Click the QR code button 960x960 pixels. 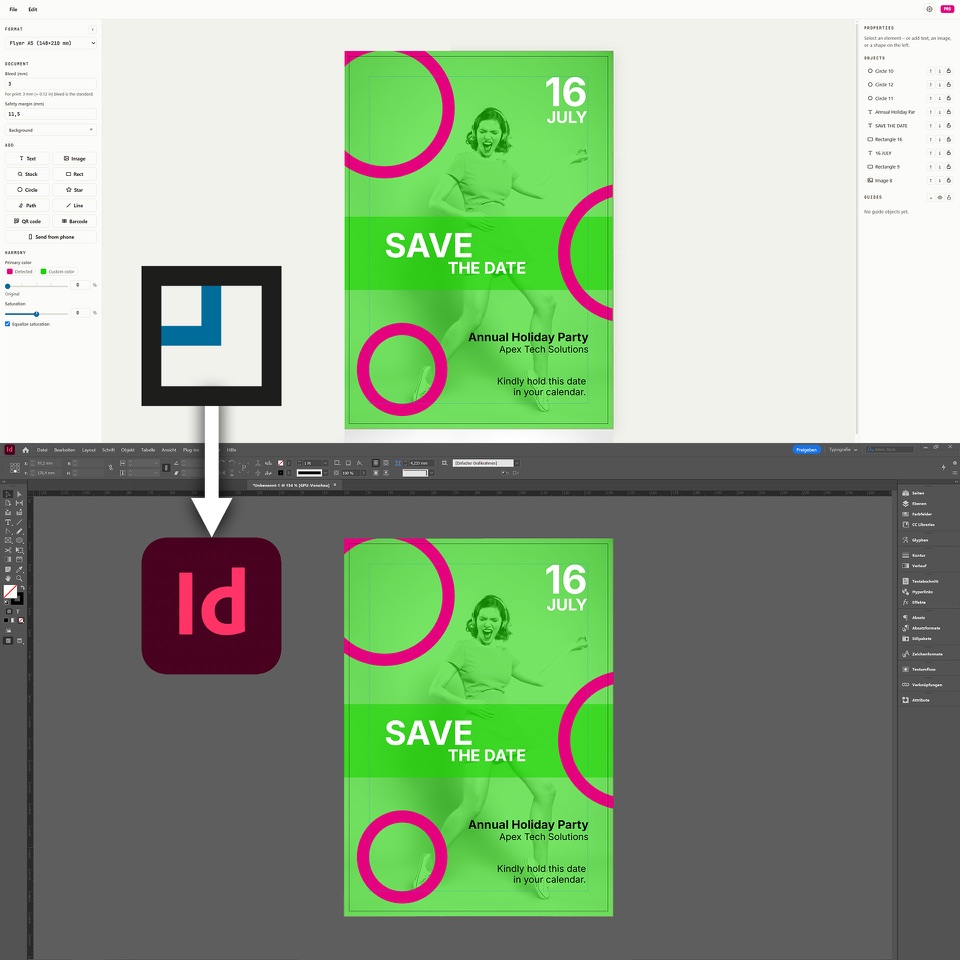[x=27, y=221]
